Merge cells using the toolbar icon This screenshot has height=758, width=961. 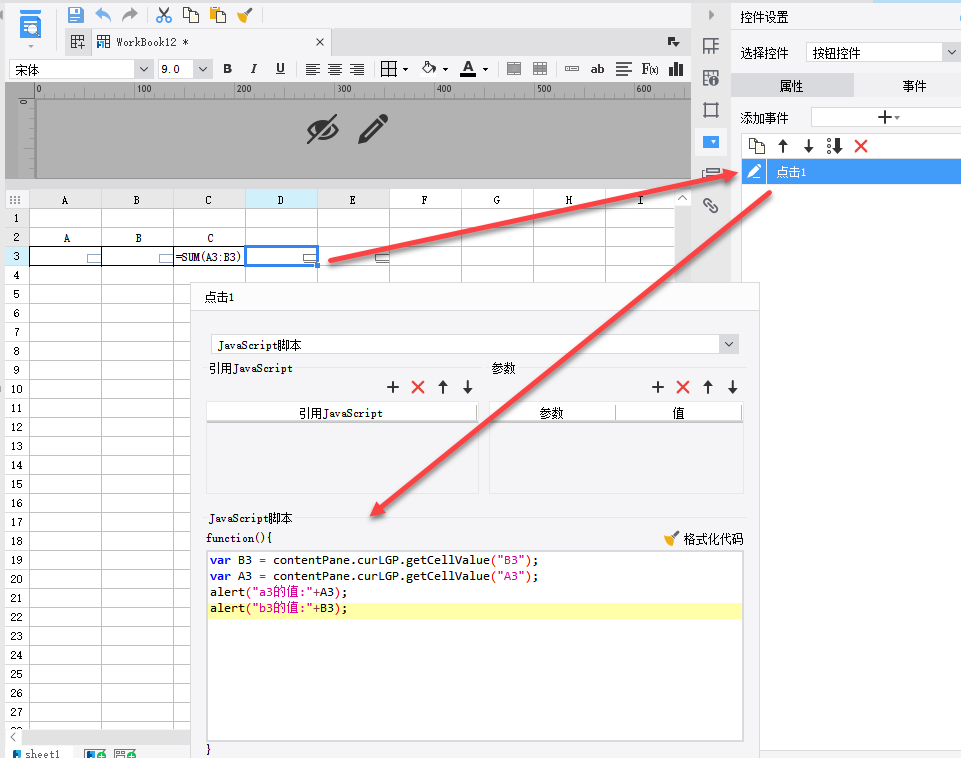514,69
